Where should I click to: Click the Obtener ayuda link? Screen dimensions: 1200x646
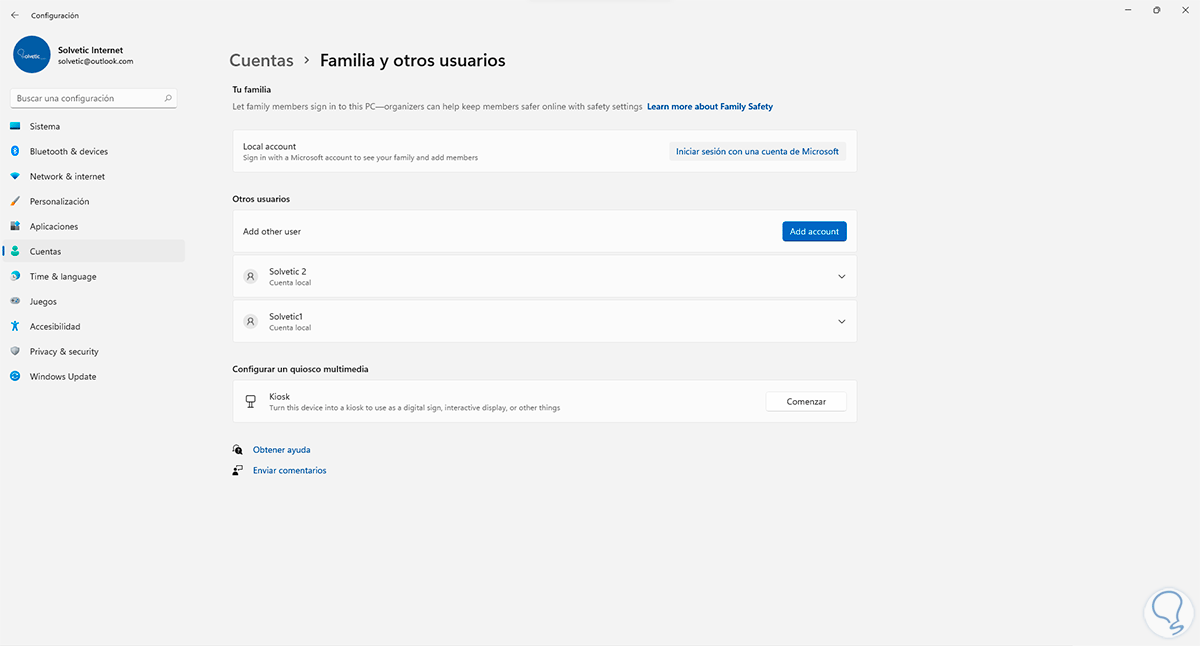coord(281,450)
